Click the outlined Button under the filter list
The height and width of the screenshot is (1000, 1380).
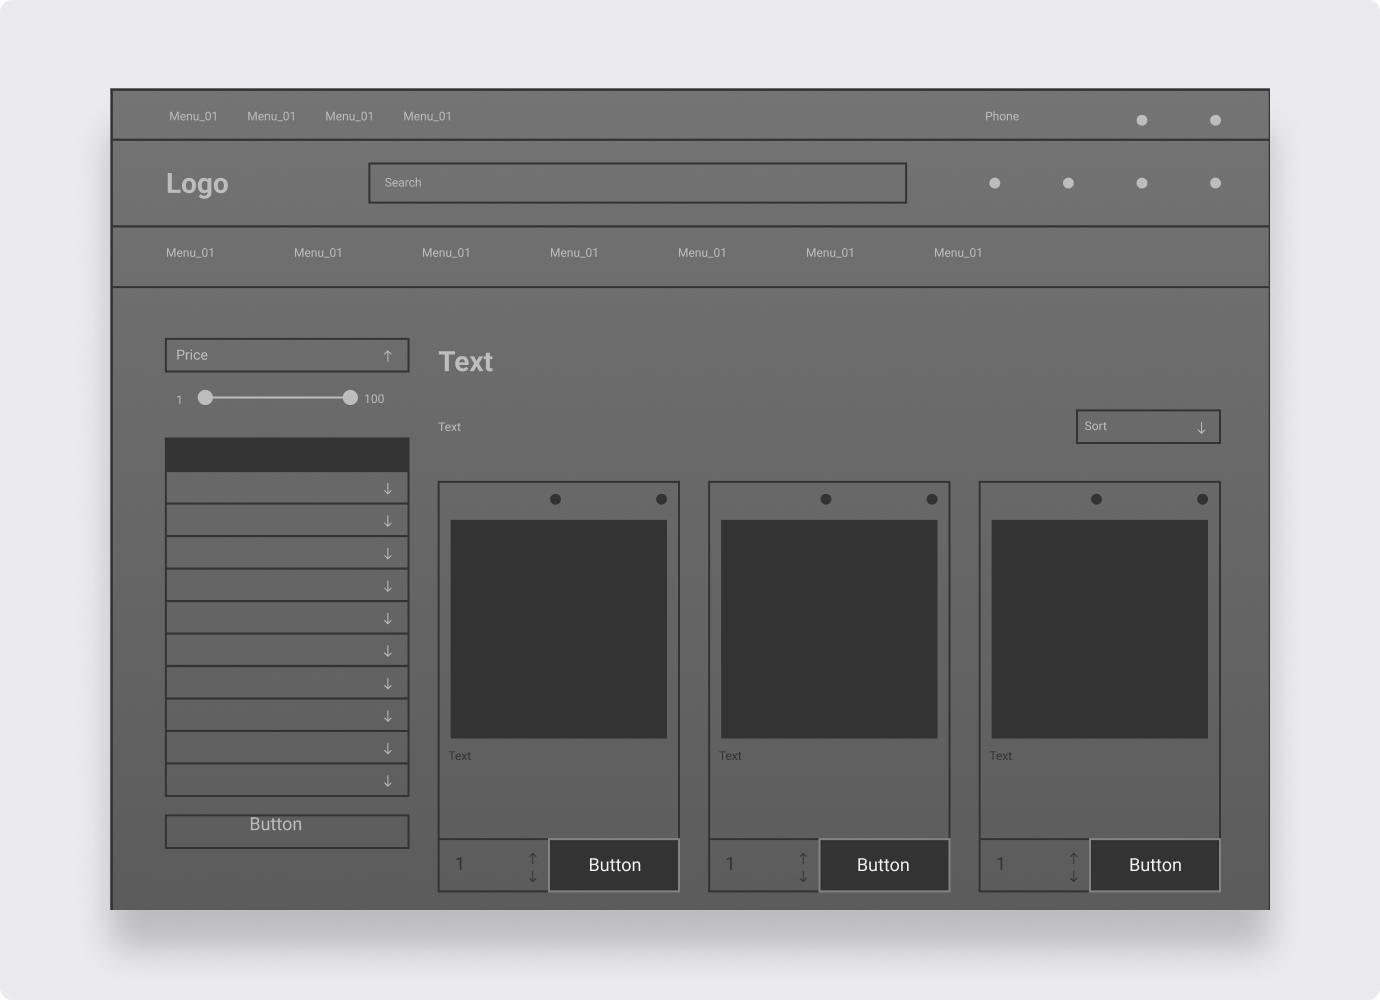pyautogui.click(x=287, y=831)
